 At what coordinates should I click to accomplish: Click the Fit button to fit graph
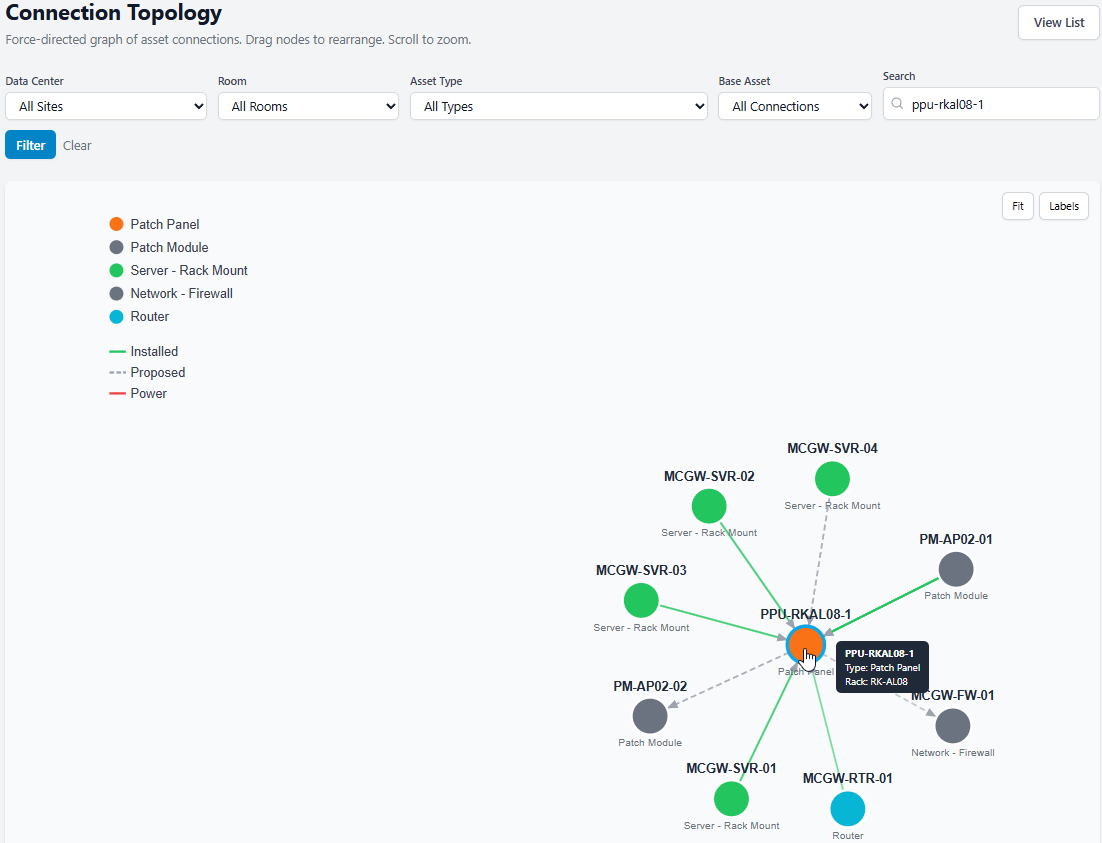point(1018,206)
